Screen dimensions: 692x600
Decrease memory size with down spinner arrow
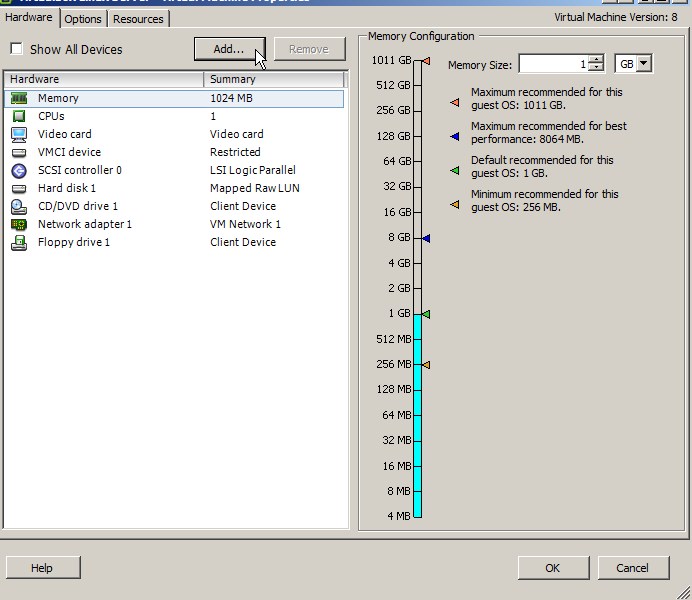pos(596,68)
